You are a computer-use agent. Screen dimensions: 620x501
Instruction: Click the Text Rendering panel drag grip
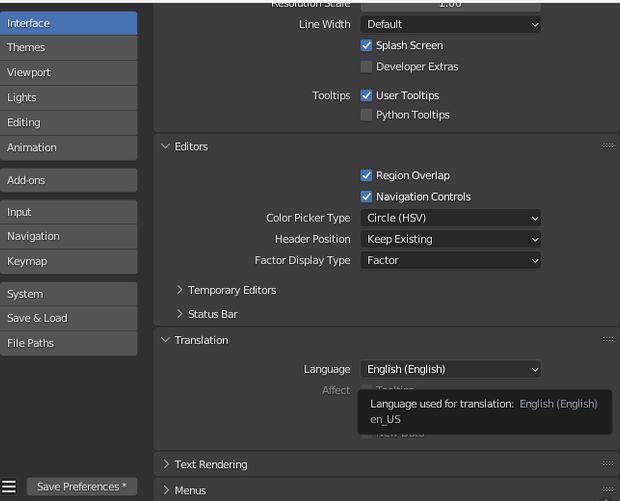[607, 464]
